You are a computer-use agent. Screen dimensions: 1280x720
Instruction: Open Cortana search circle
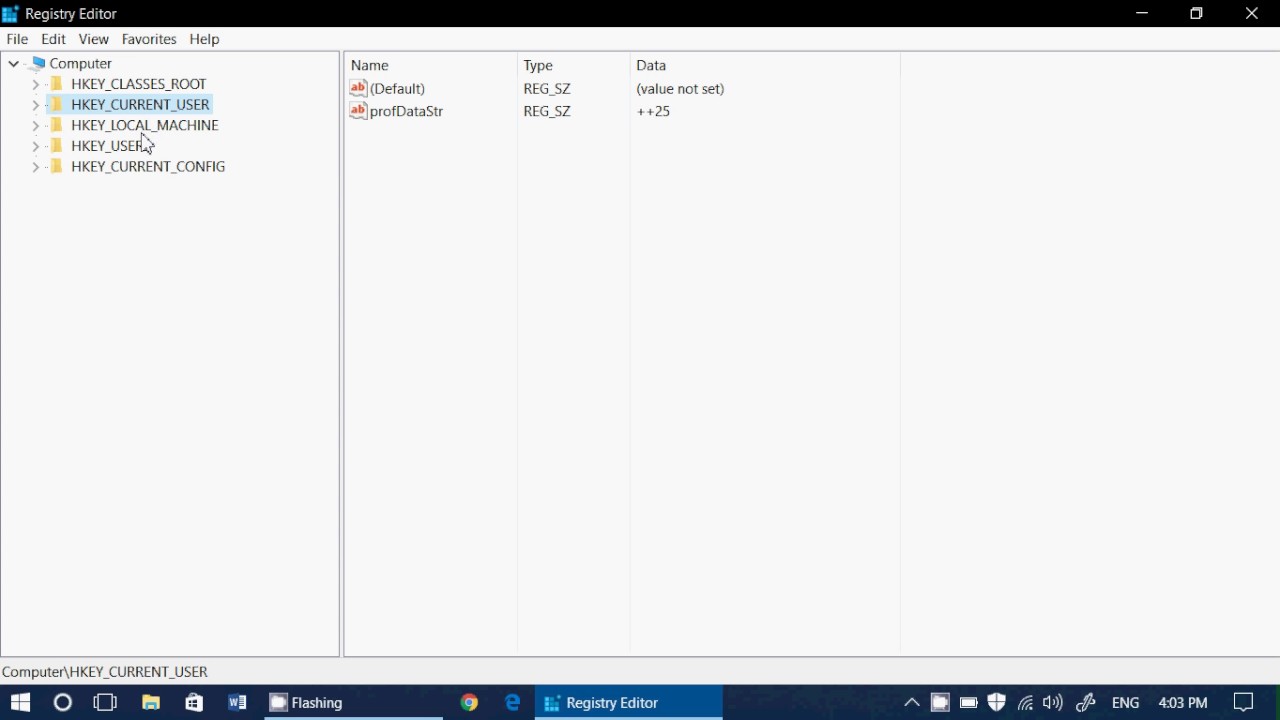[x=63, y=703]
